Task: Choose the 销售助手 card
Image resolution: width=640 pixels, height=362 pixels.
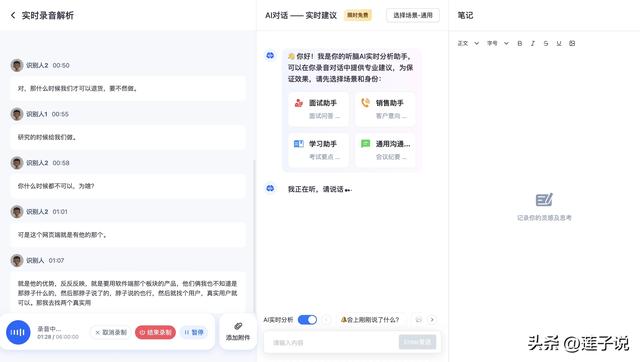Action: click(385, 109)
